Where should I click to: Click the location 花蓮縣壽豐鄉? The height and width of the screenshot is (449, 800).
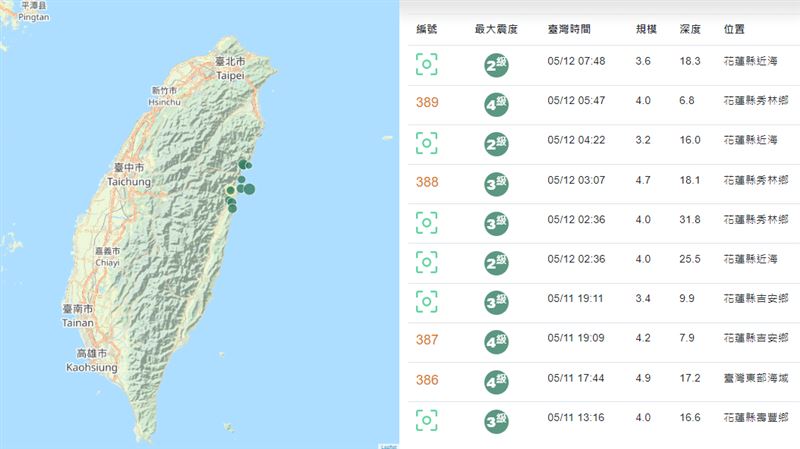point(756,417)
